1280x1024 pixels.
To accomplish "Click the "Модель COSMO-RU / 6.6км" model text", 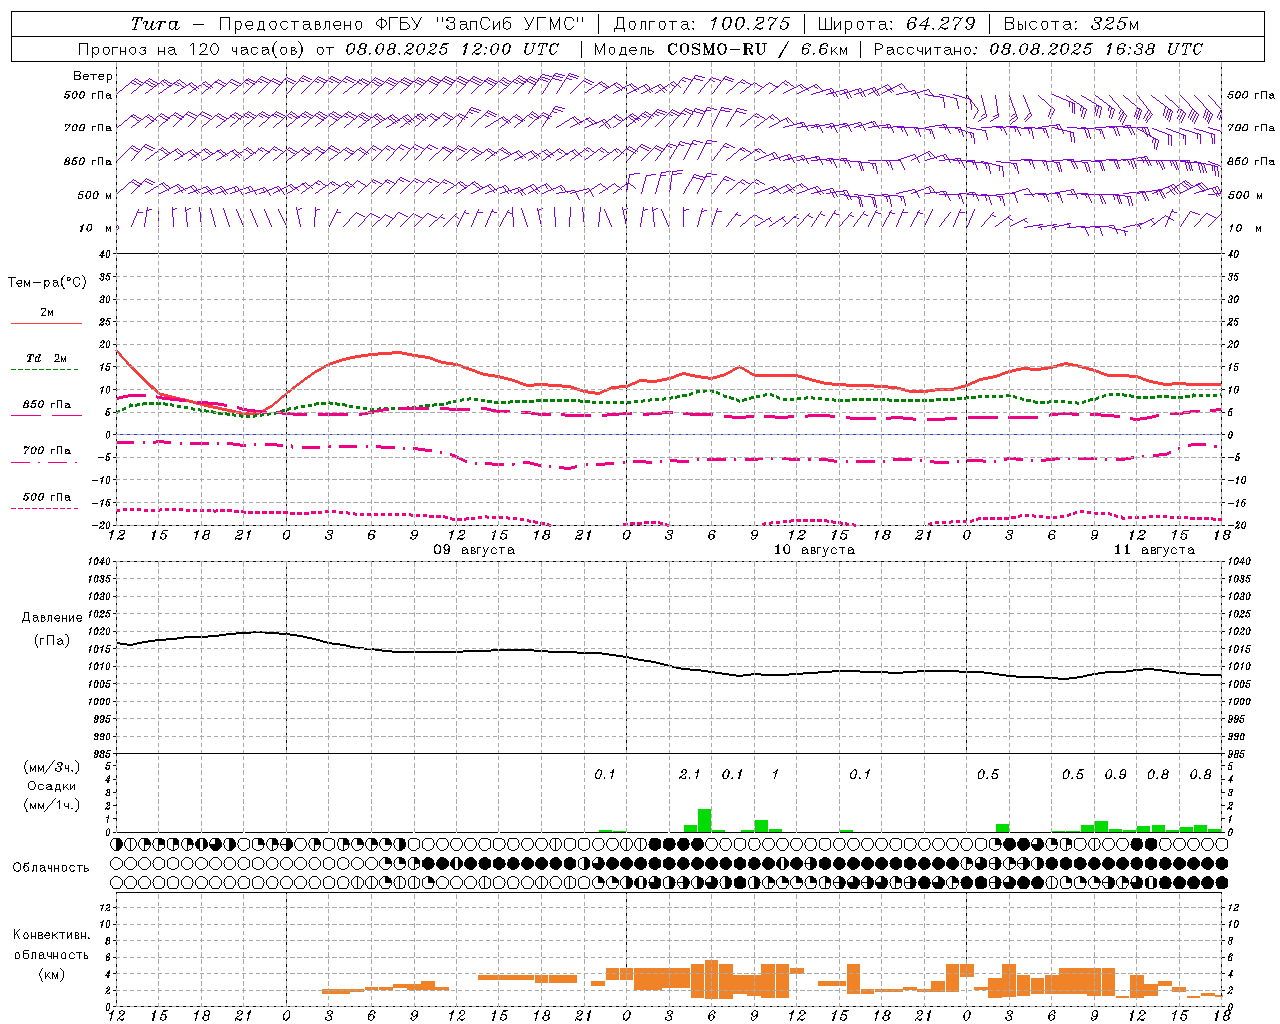I will [x=719, y=49].
